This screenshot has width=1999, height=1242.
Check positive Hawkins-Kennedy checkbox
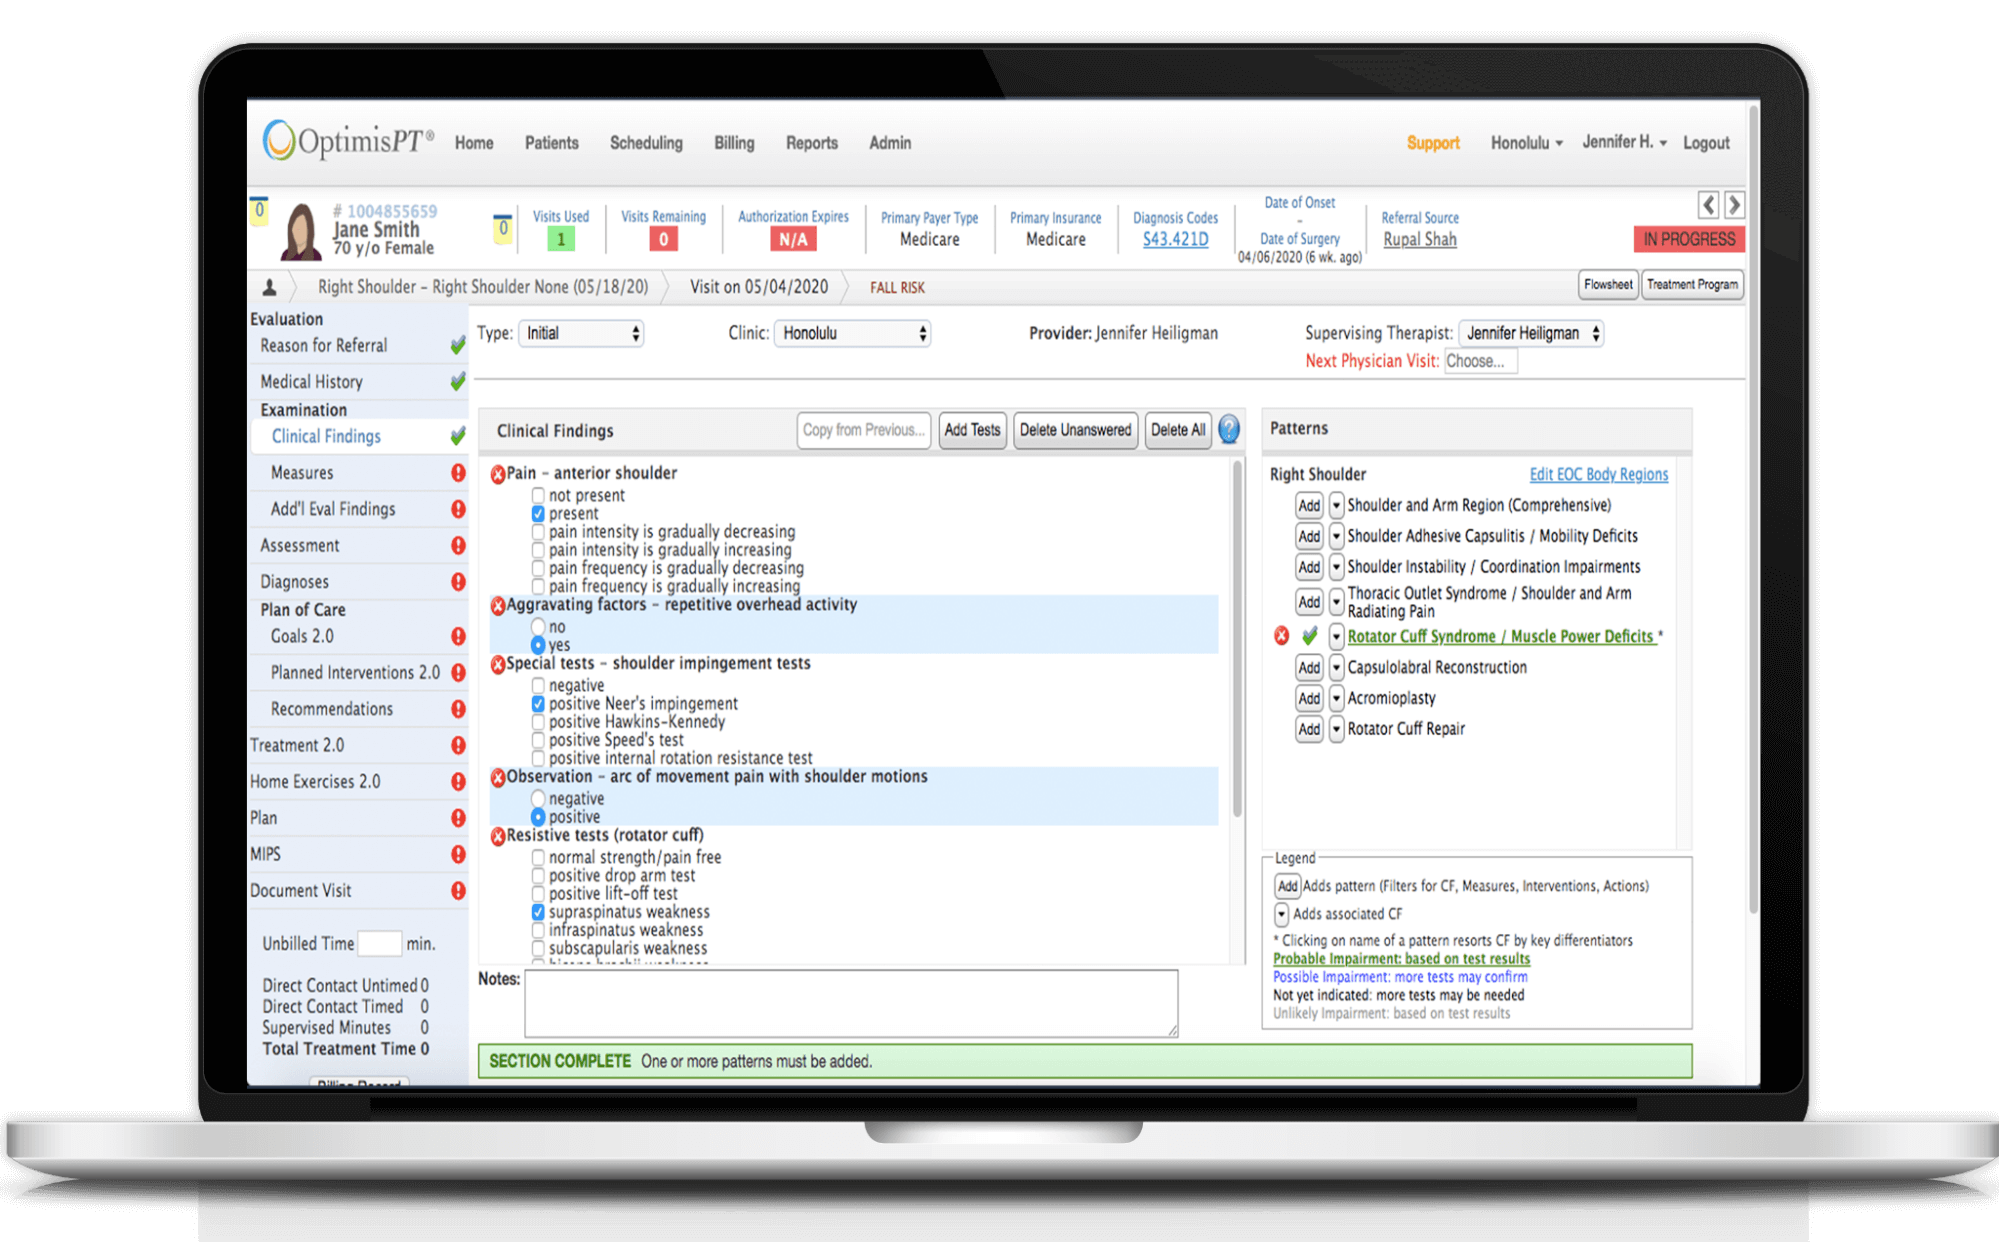pyautogui.click(x=538, y=722)
